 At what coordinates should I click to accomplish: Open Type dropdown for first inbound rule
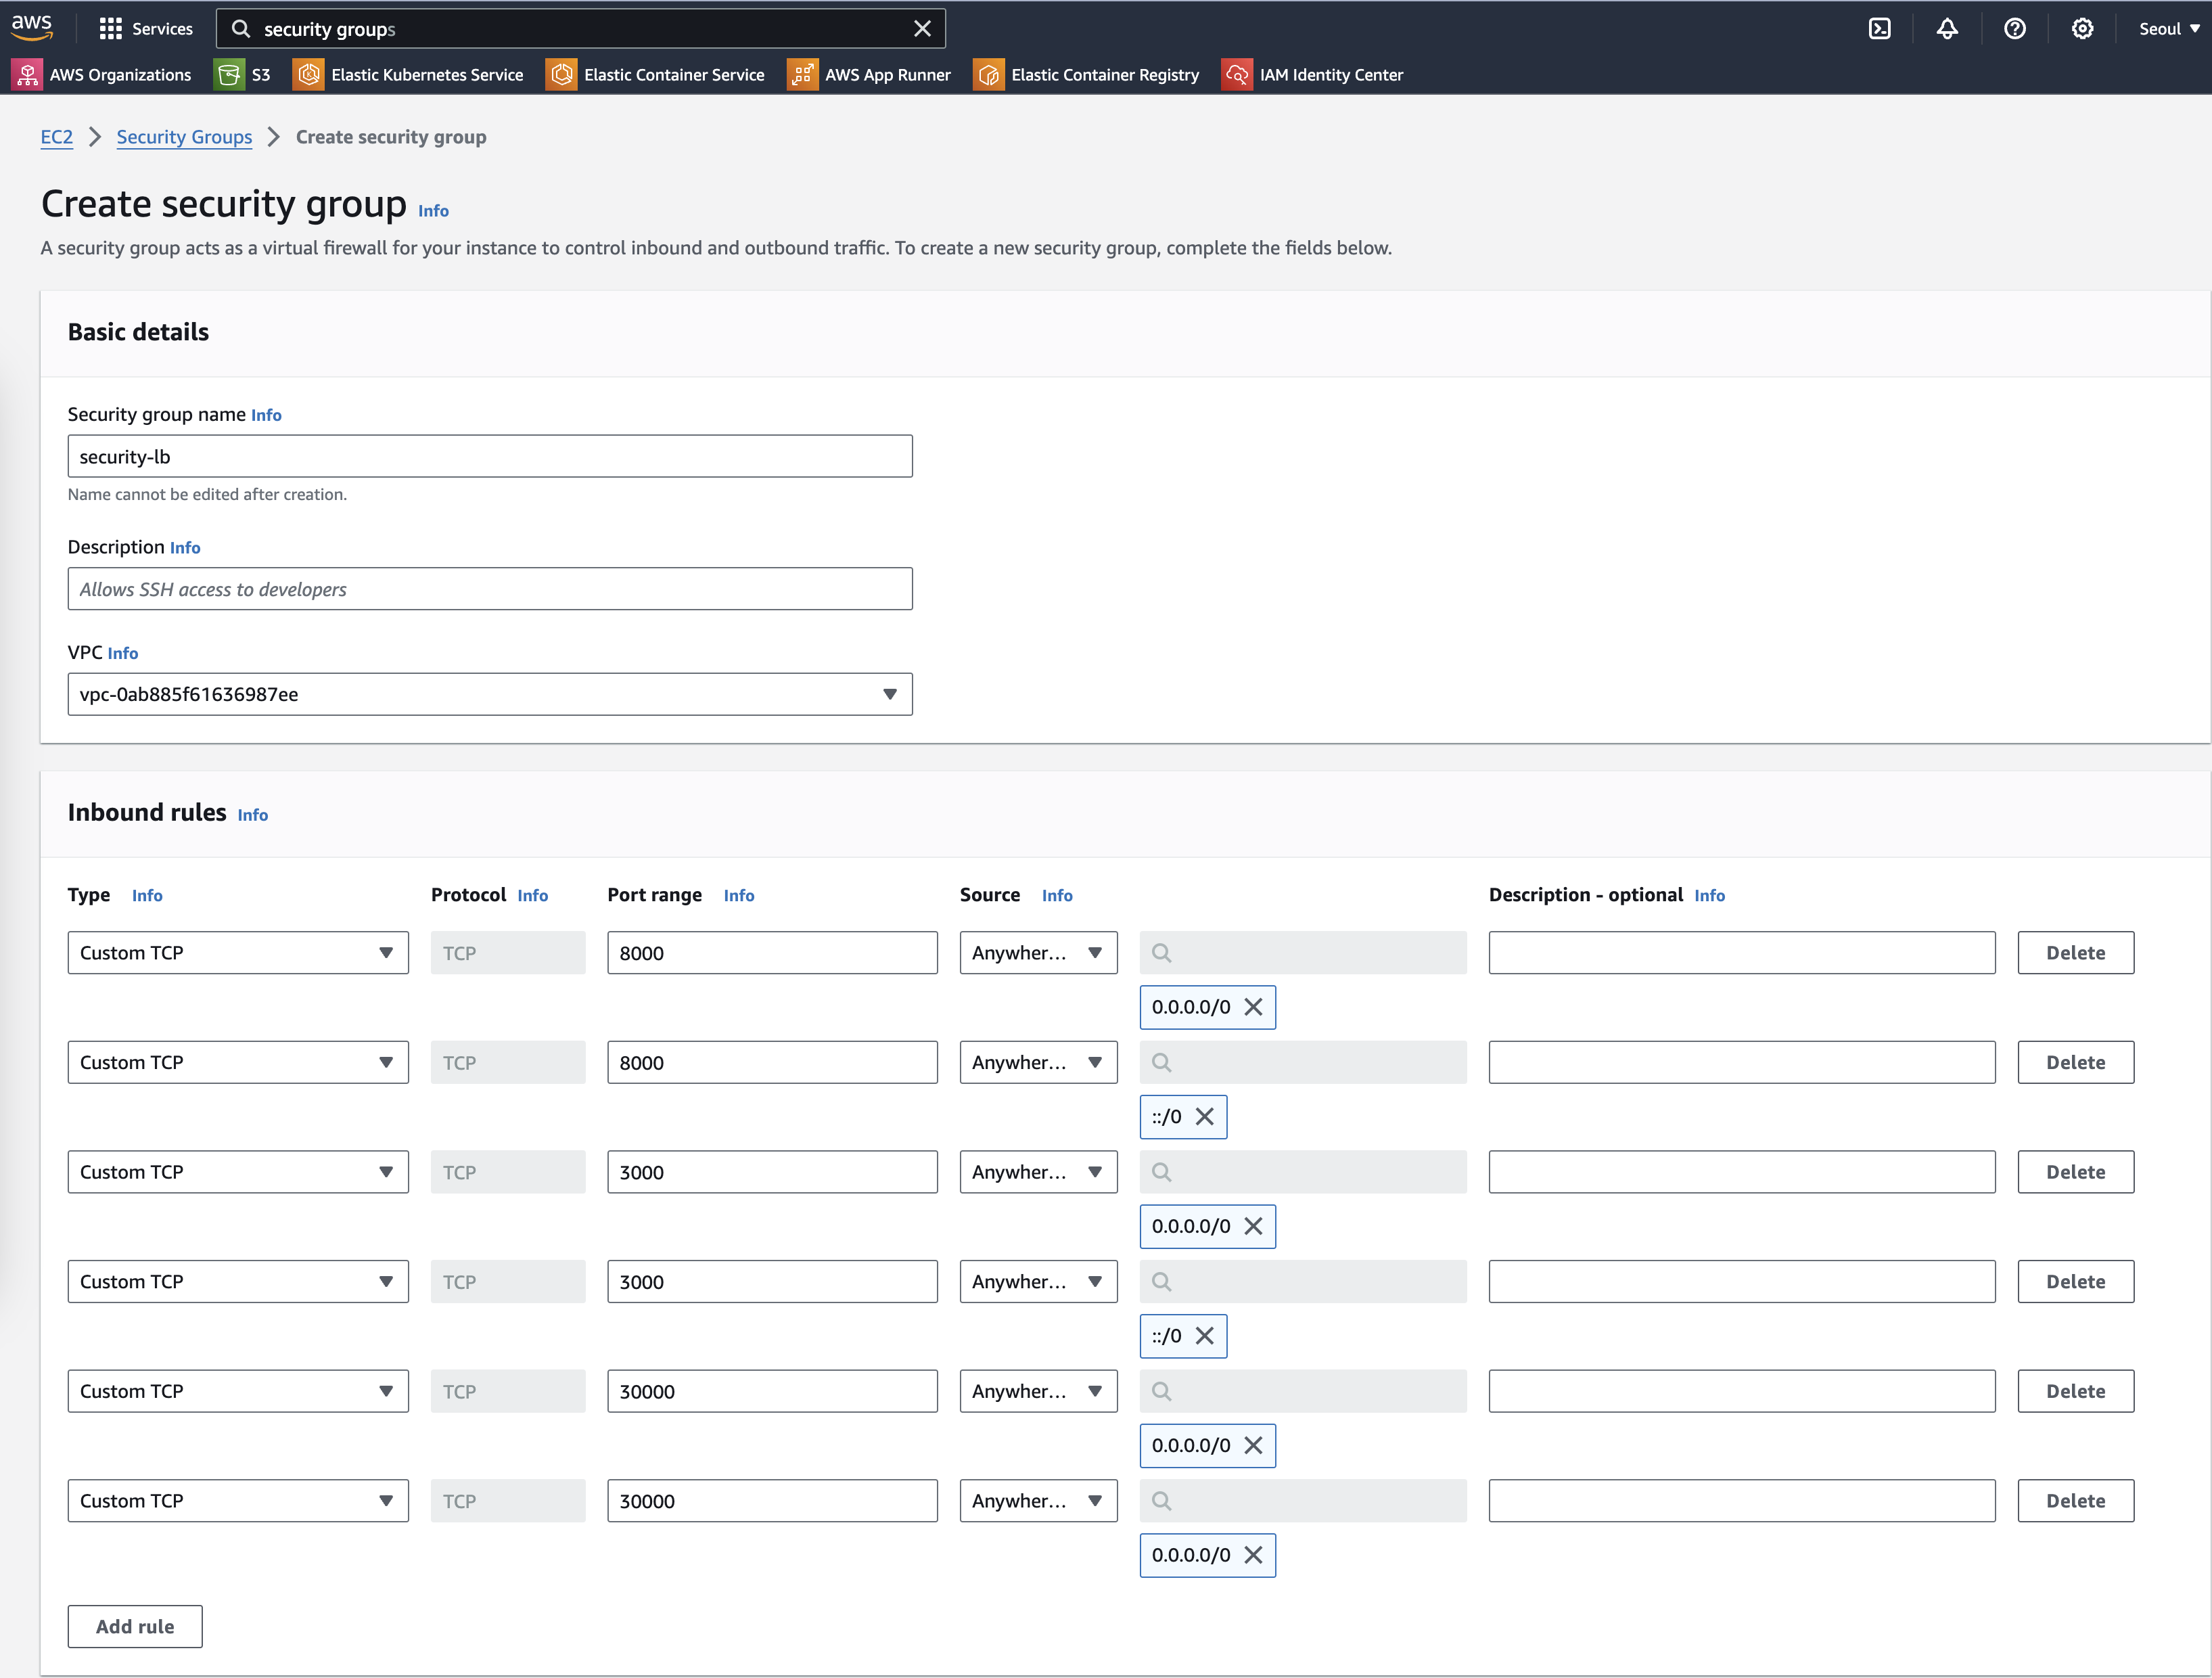point(238,953)
